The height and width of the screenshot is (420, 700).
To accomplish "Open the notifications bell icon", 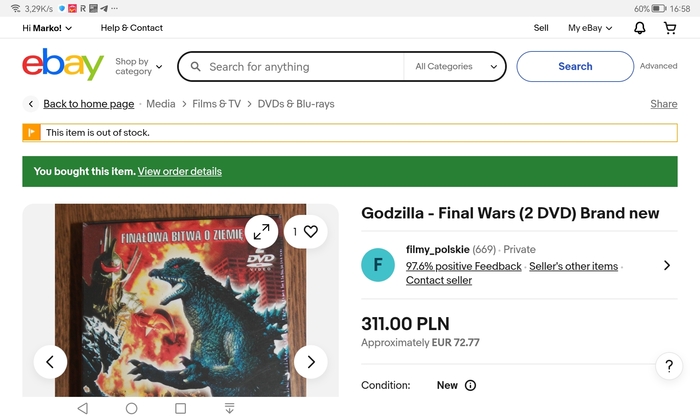I will click(x=640, y=28).
